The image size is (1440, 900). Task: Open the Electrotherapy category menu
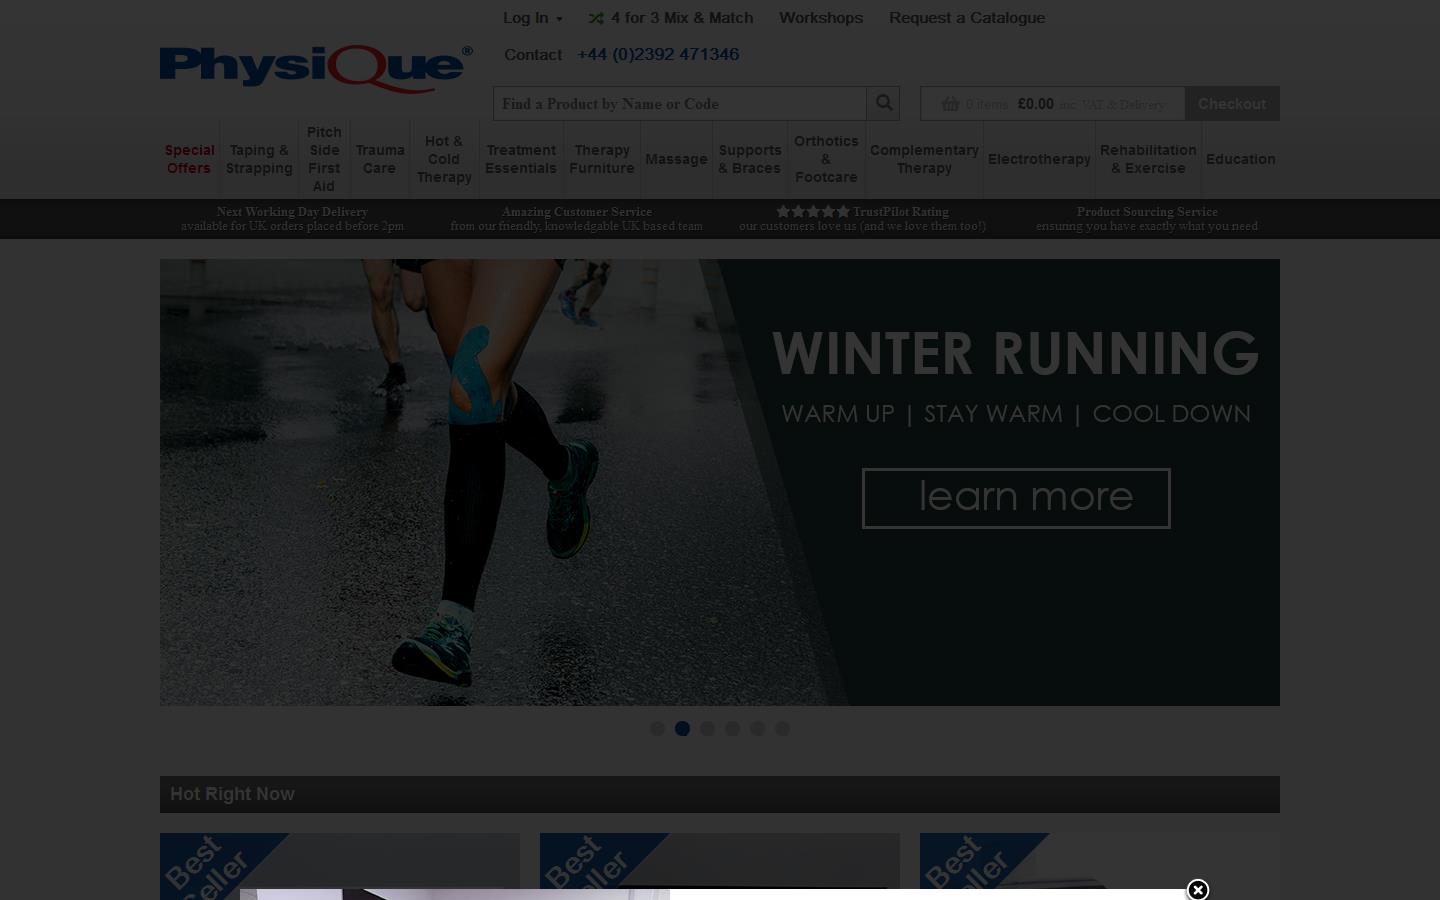pos(1039,159)
